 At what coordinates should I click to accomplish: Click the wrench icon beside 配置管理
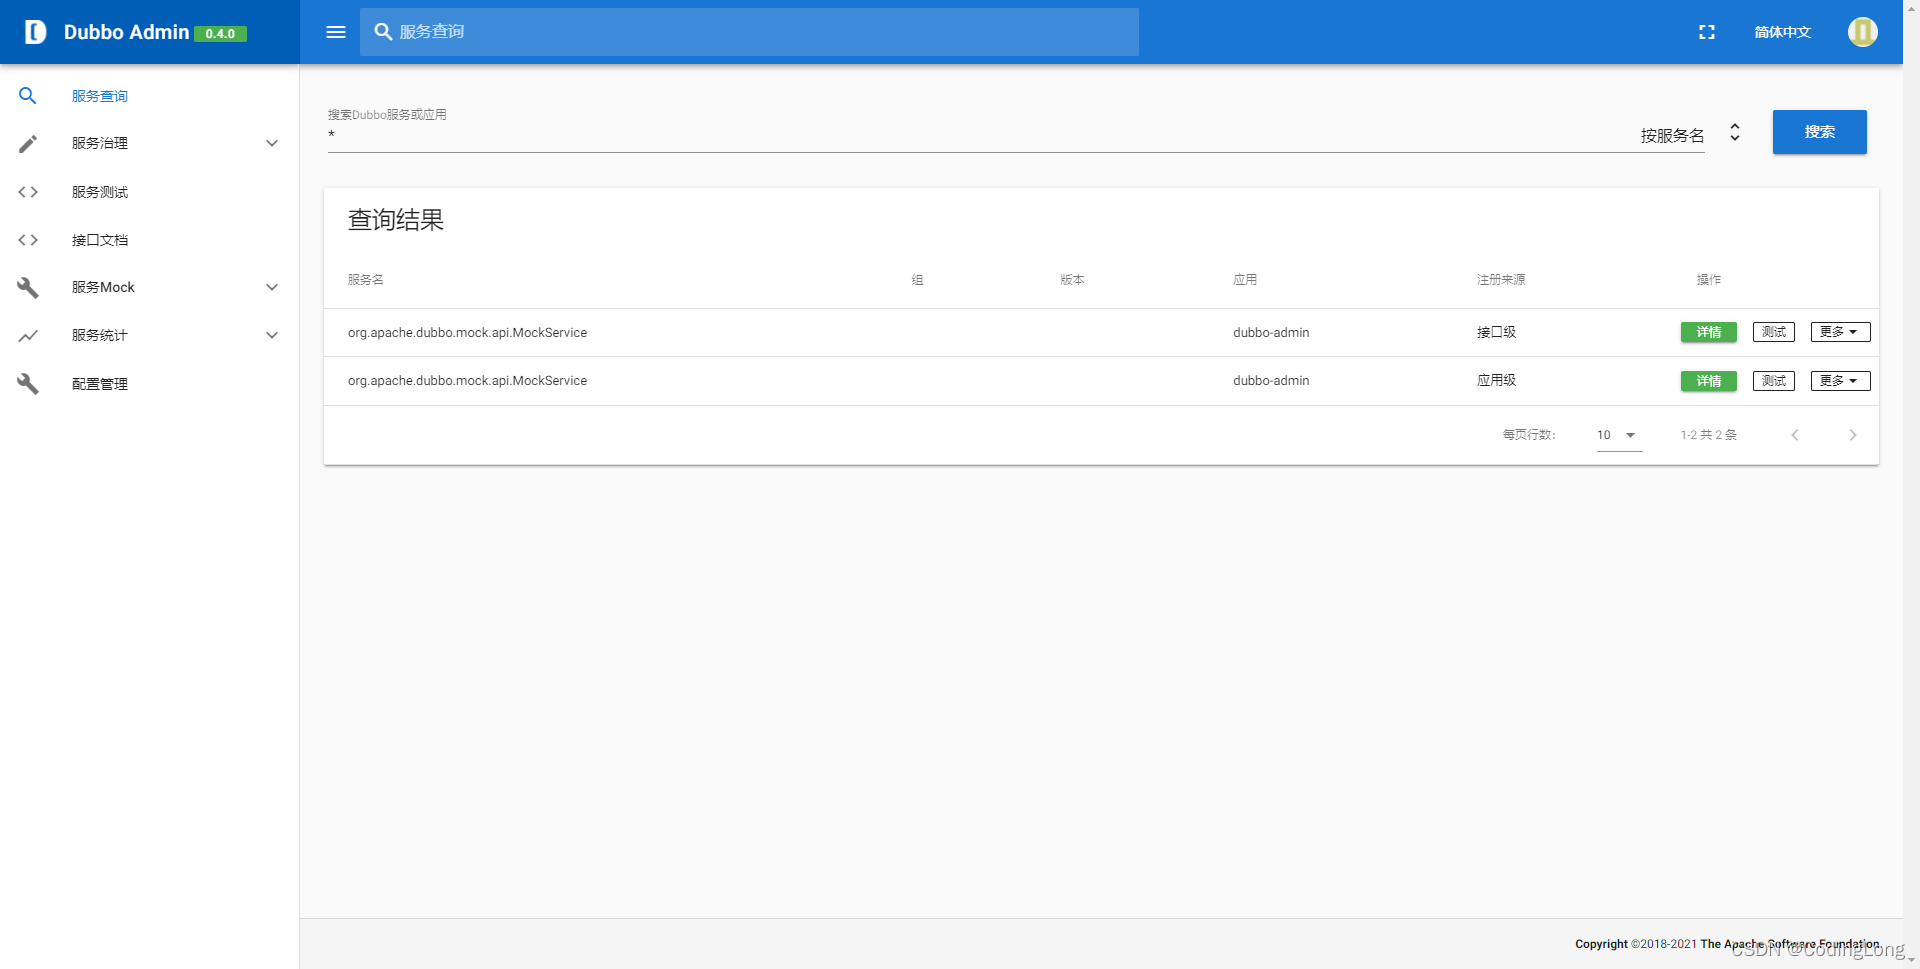(x=28, y=384)
